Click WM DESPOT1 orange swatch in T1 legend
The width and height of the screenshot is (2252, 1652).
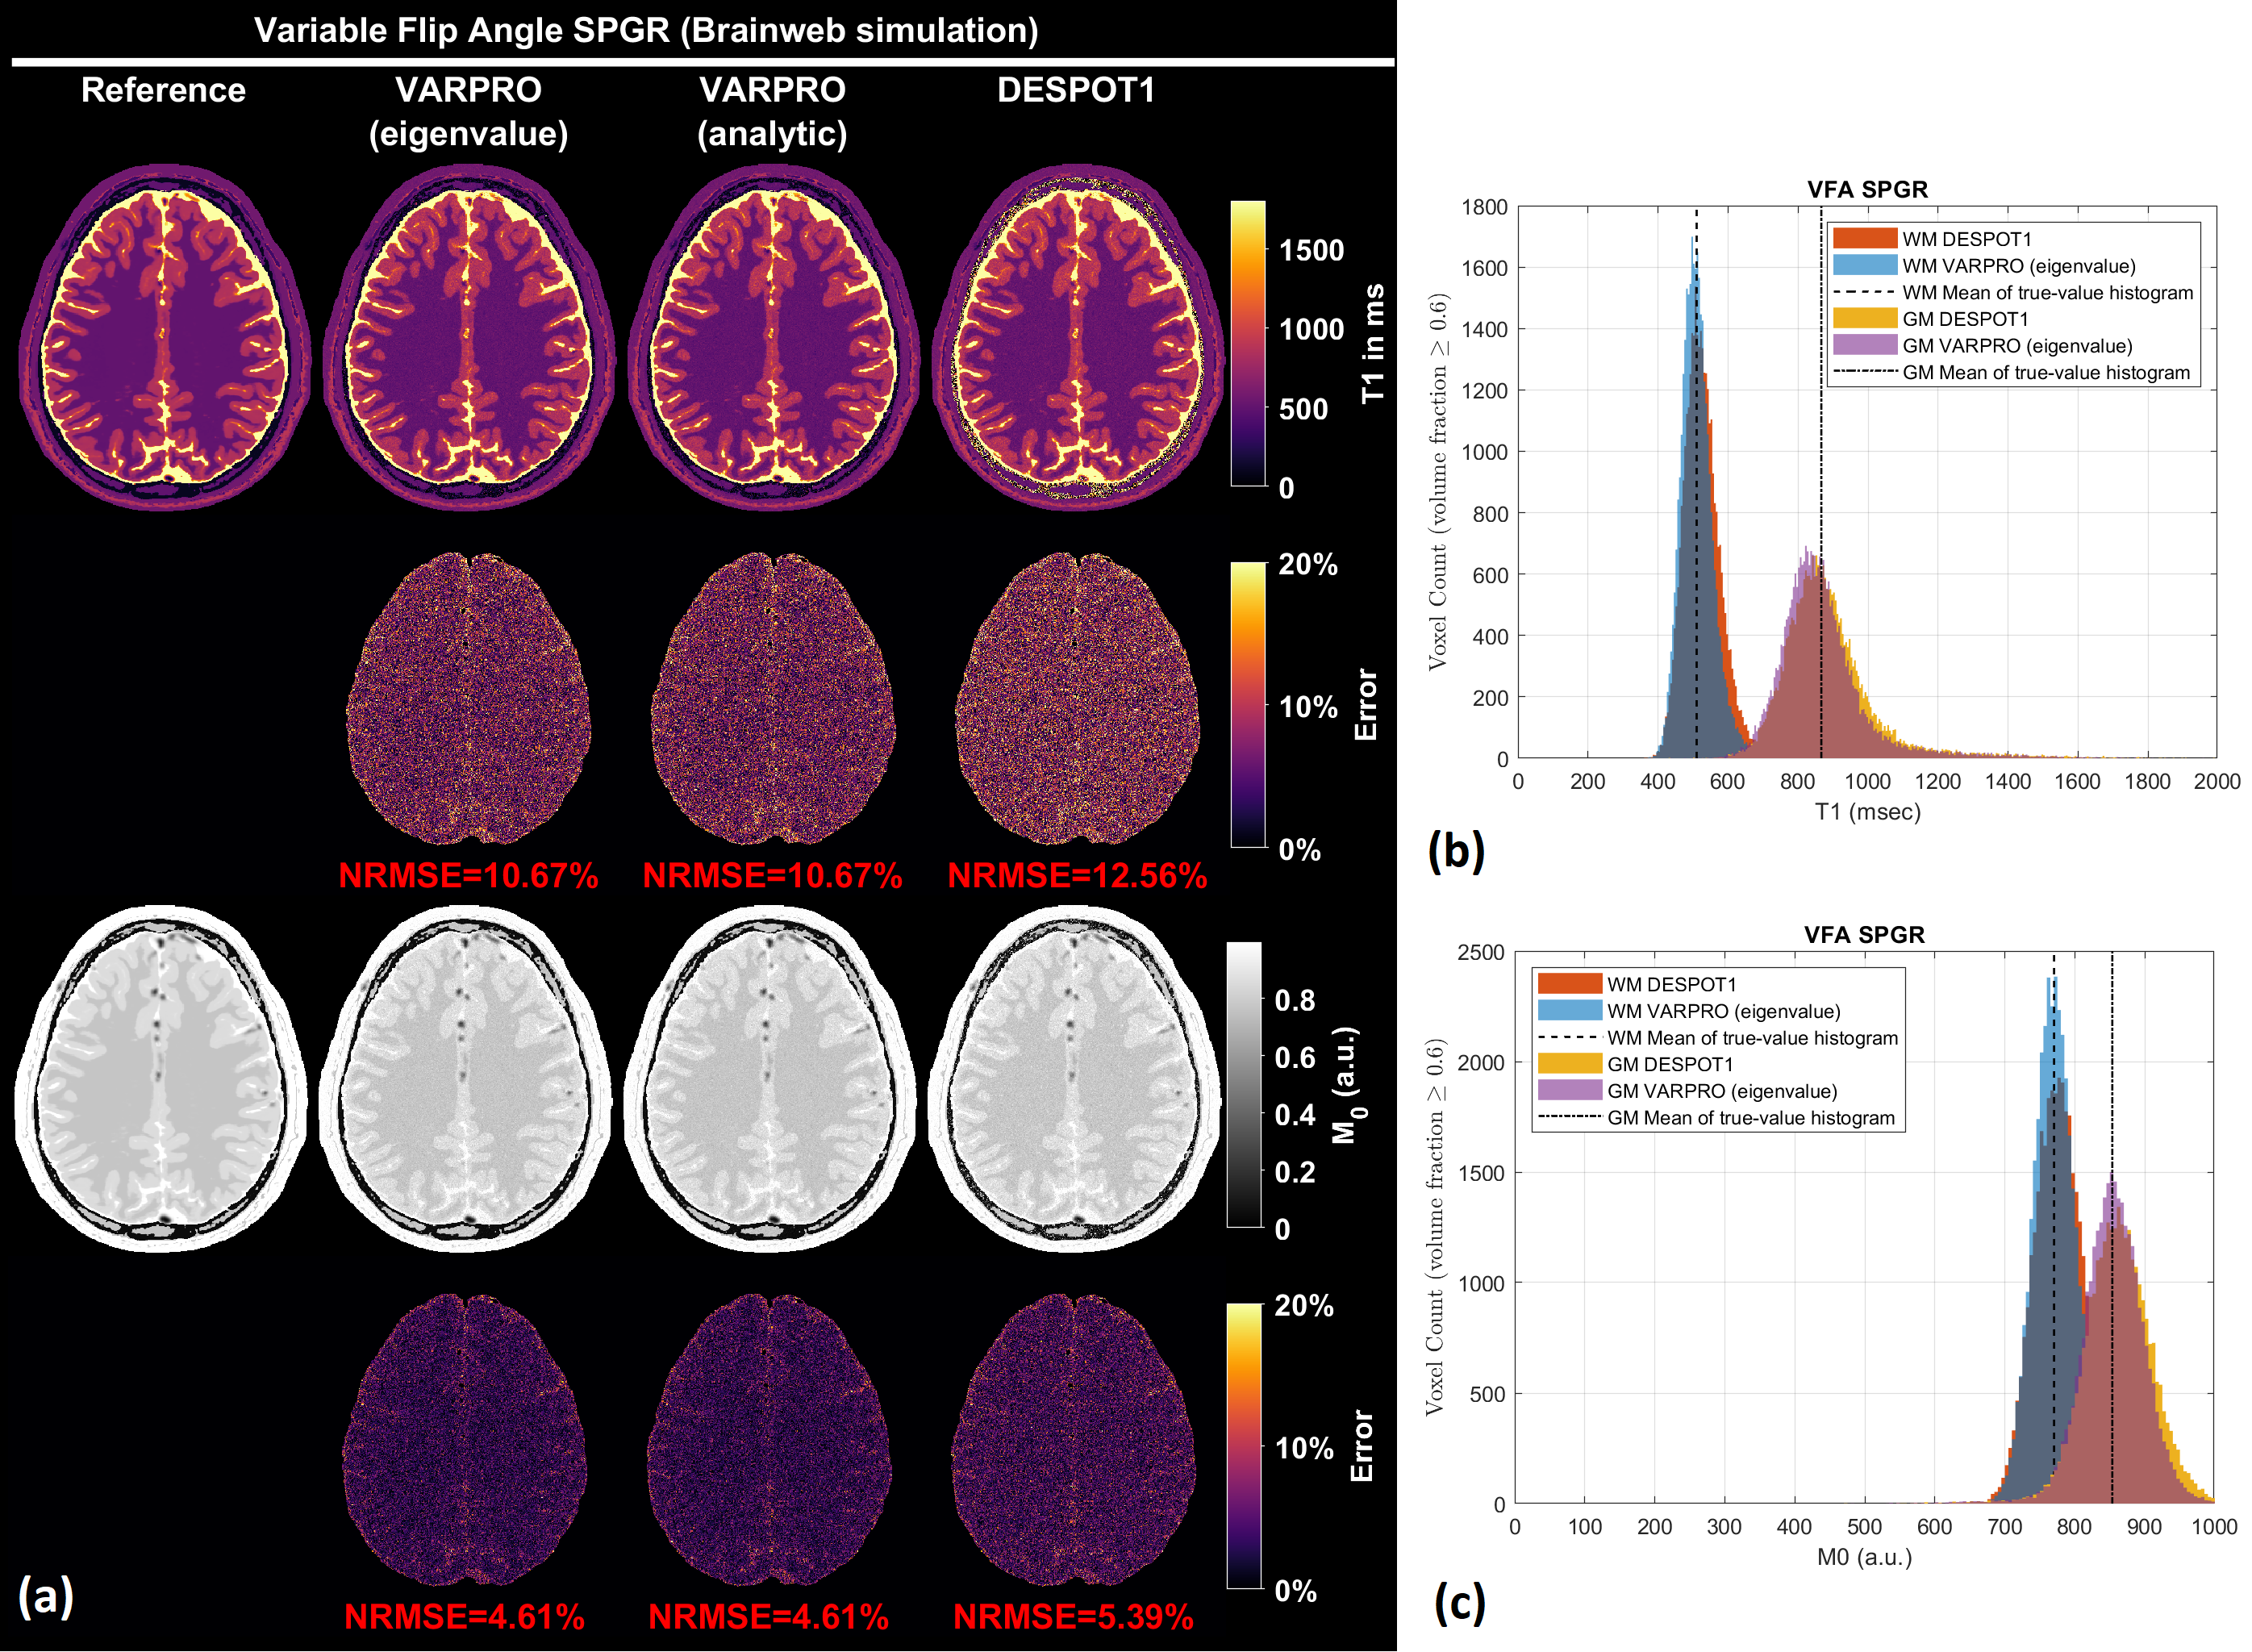tap(1864, 239)
